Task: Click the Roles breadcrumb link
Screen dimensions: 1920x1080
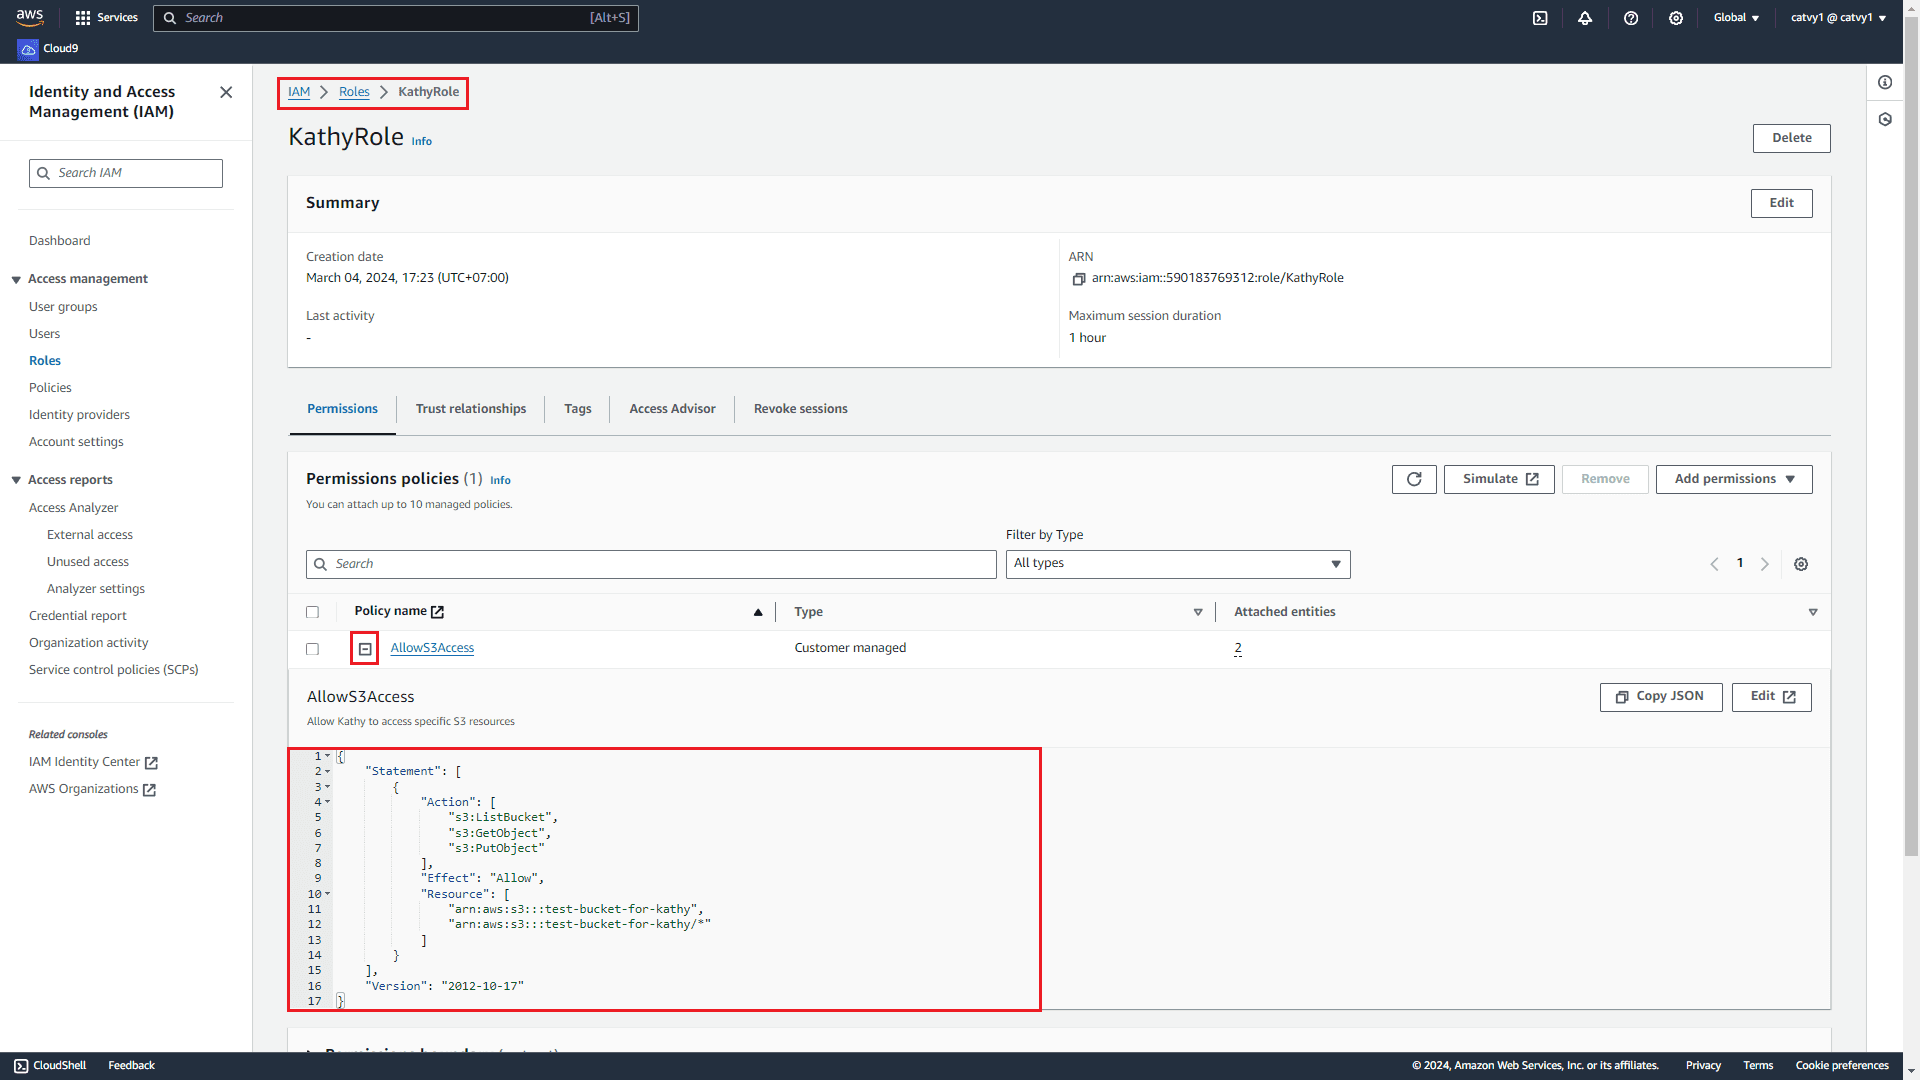Action: [354, 92]
